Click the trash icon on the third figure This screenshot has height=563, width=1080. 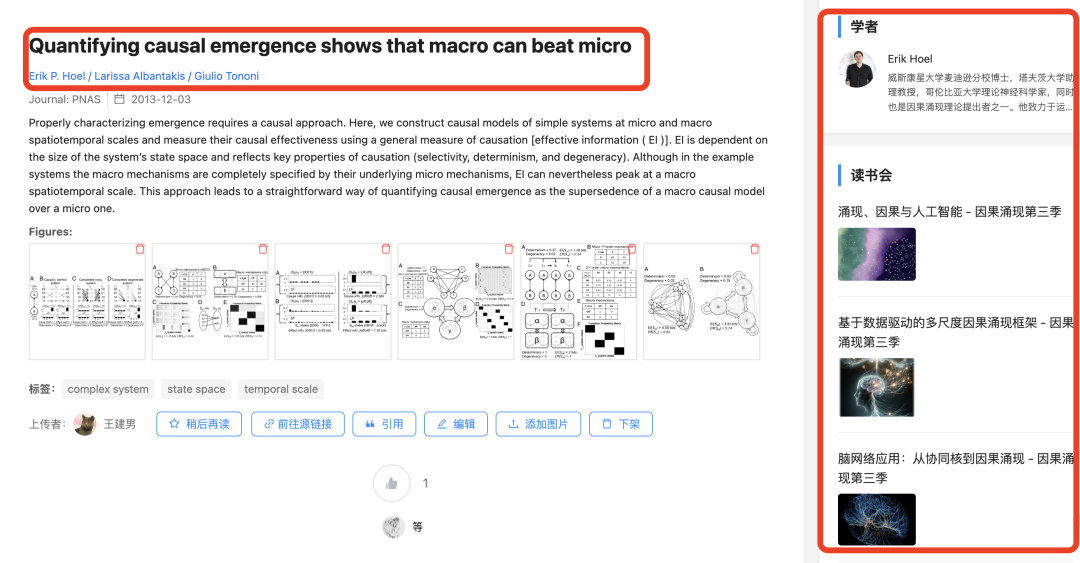tap(386, 249)
